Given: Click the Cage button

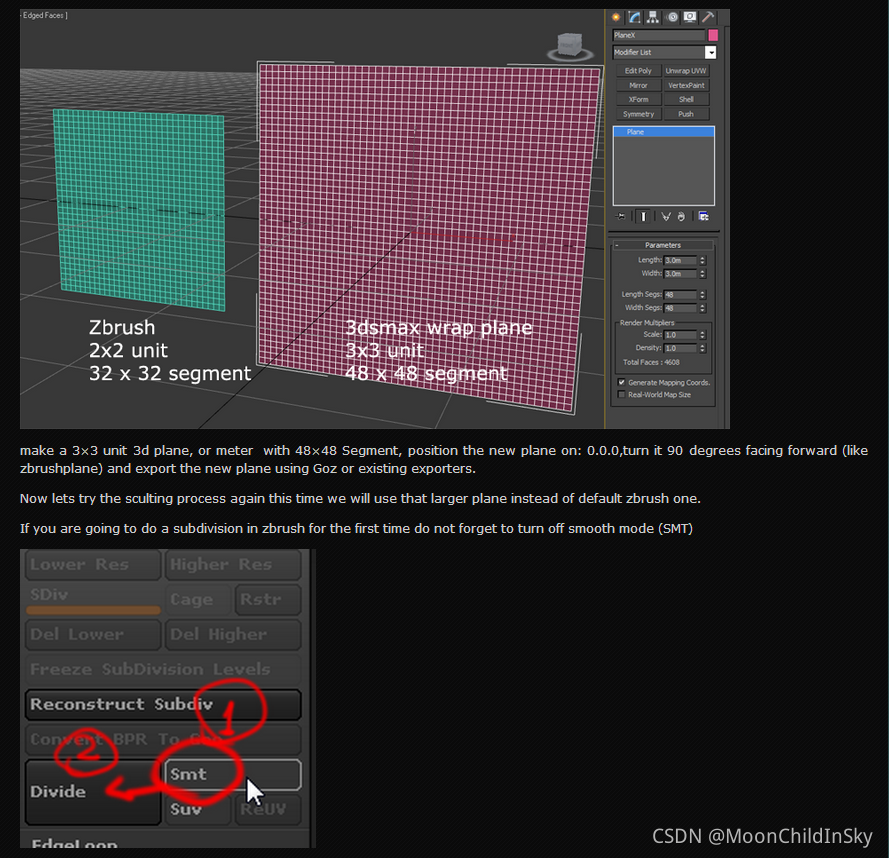Looking at the screenshot, I should (x=198, y=600).
